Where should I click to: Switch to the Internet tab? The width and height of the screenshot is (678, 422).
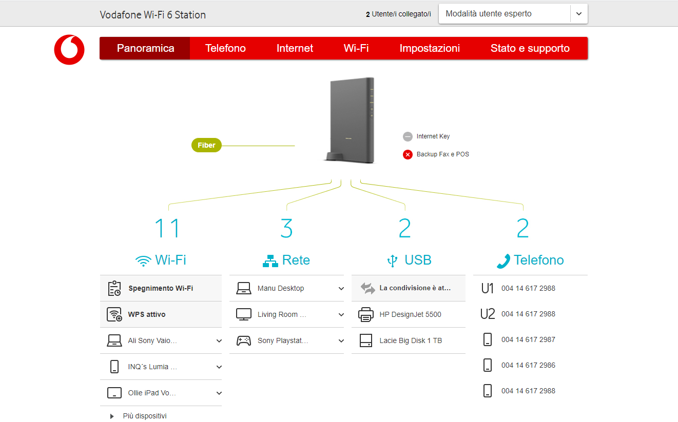tap(294, 48)
